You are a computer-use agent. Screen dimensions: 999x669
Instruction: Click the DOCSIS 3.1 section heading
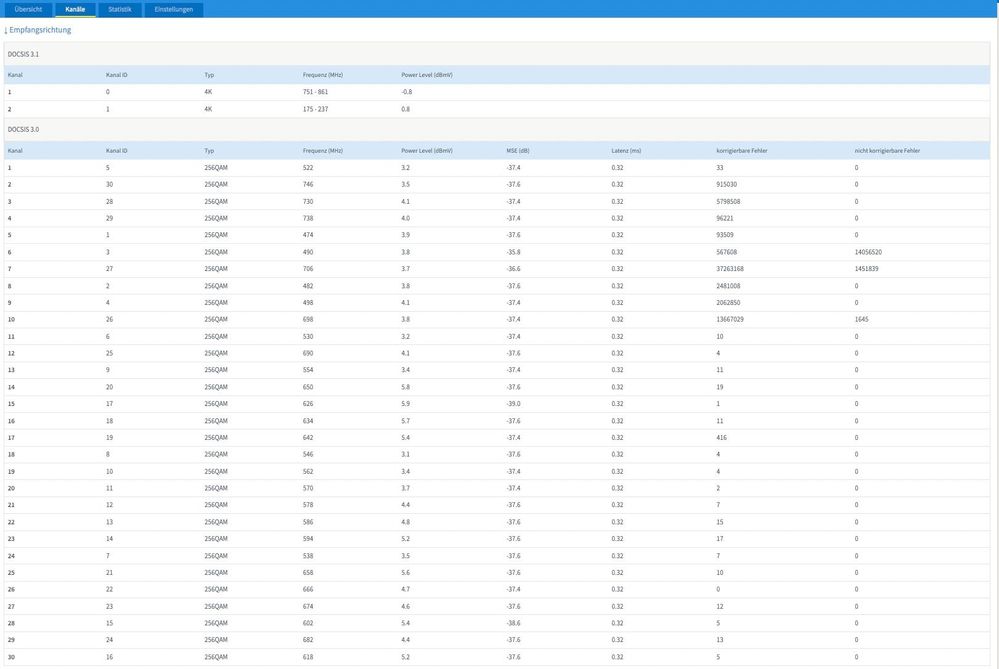[x=23, y=54]
